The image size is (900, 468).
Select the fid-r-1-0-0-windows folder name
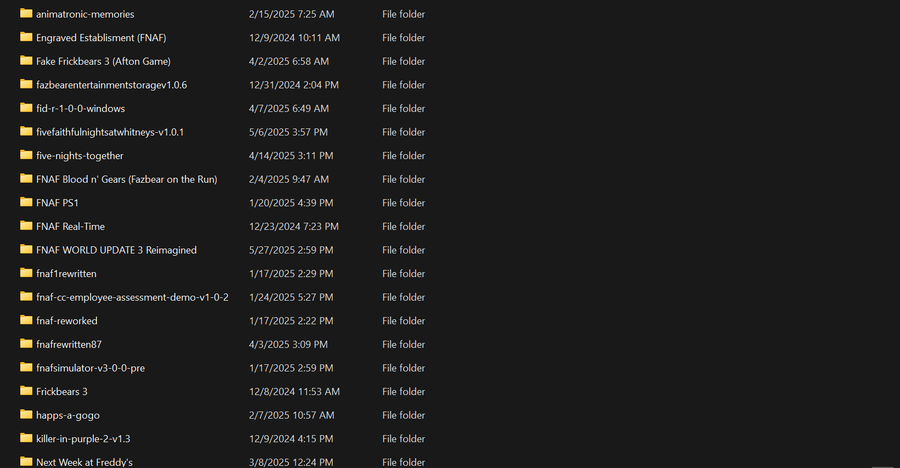pyautogui.click(x=80, y=108)
